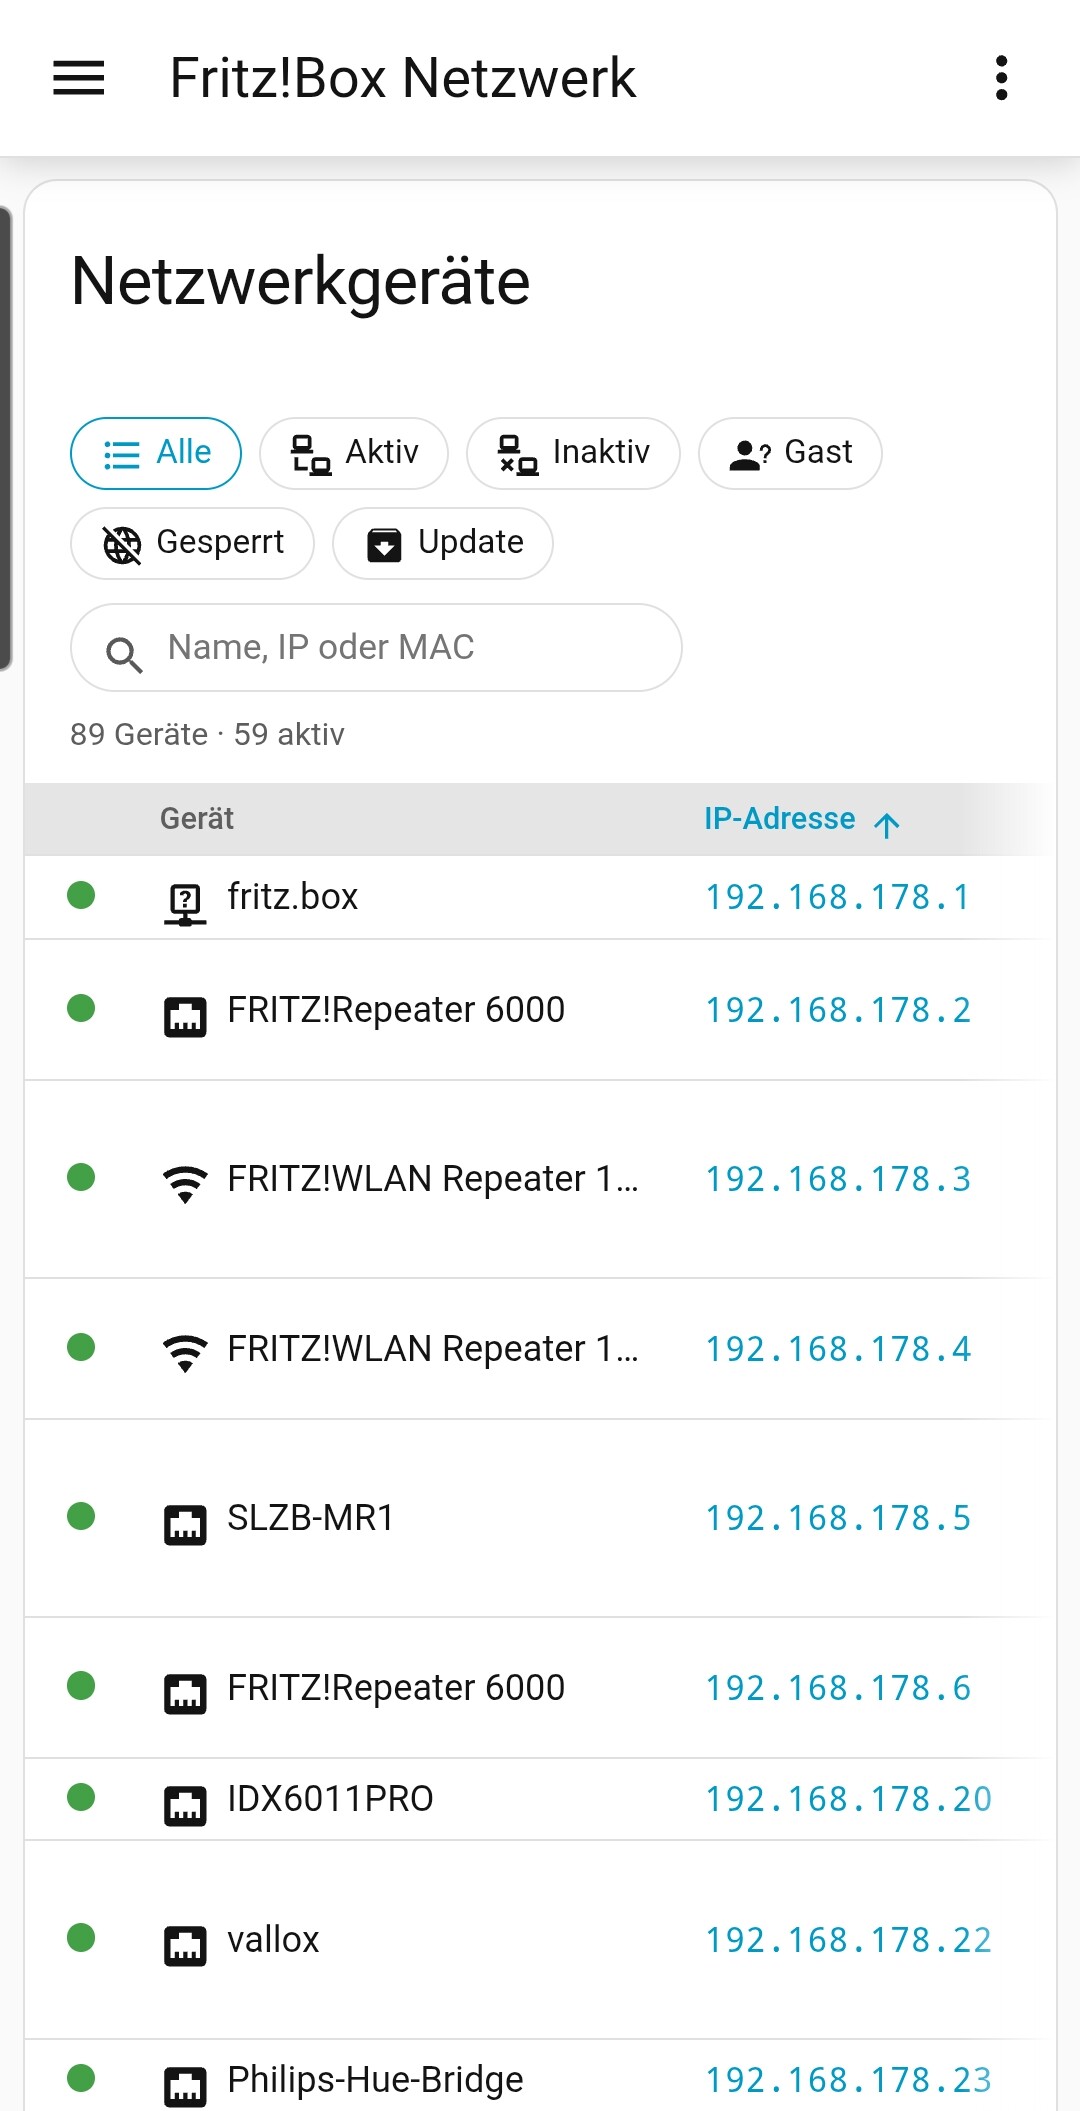The image size is (1080, 2111).
Task: Open the hamburger navigation menu
Action: [79, 78]
